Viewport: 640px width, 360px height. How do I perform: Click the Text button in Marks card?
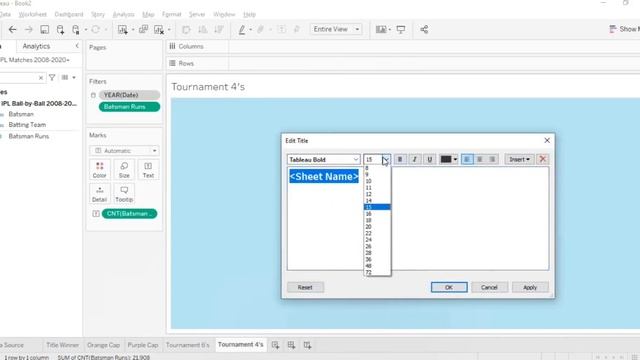point(148,170)
